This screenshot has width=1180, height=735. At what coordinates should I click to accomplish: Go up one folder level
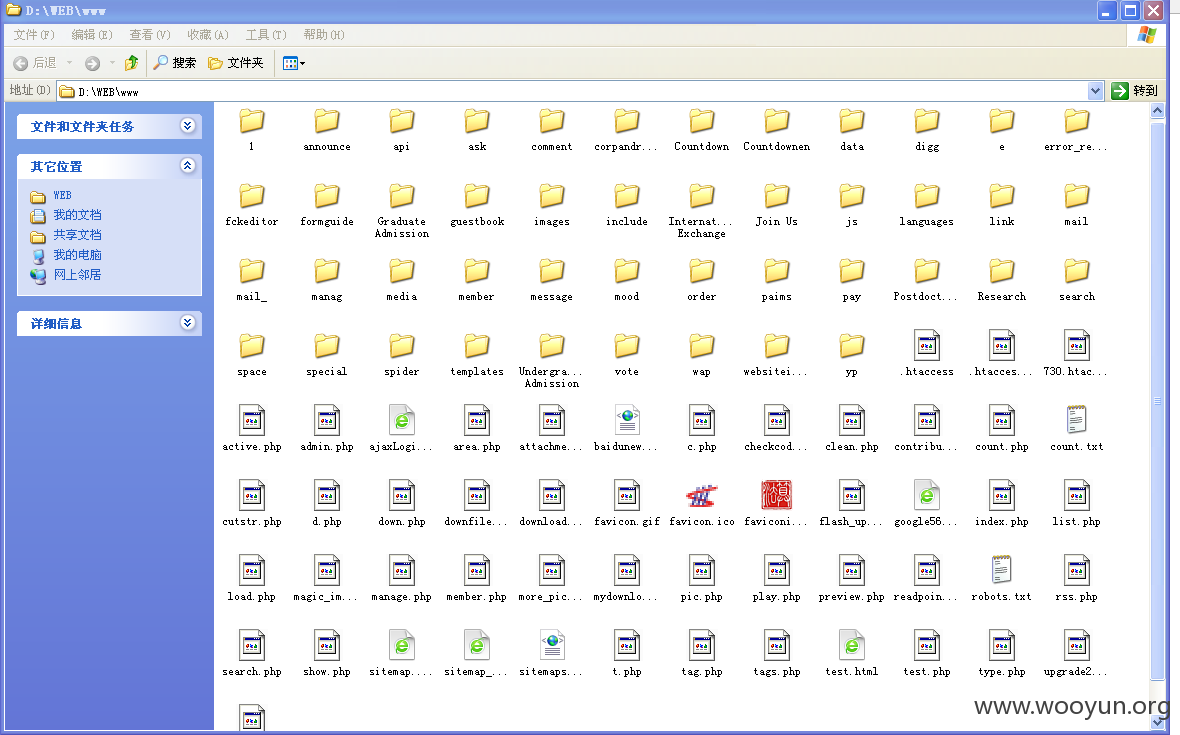coord(131,63)
